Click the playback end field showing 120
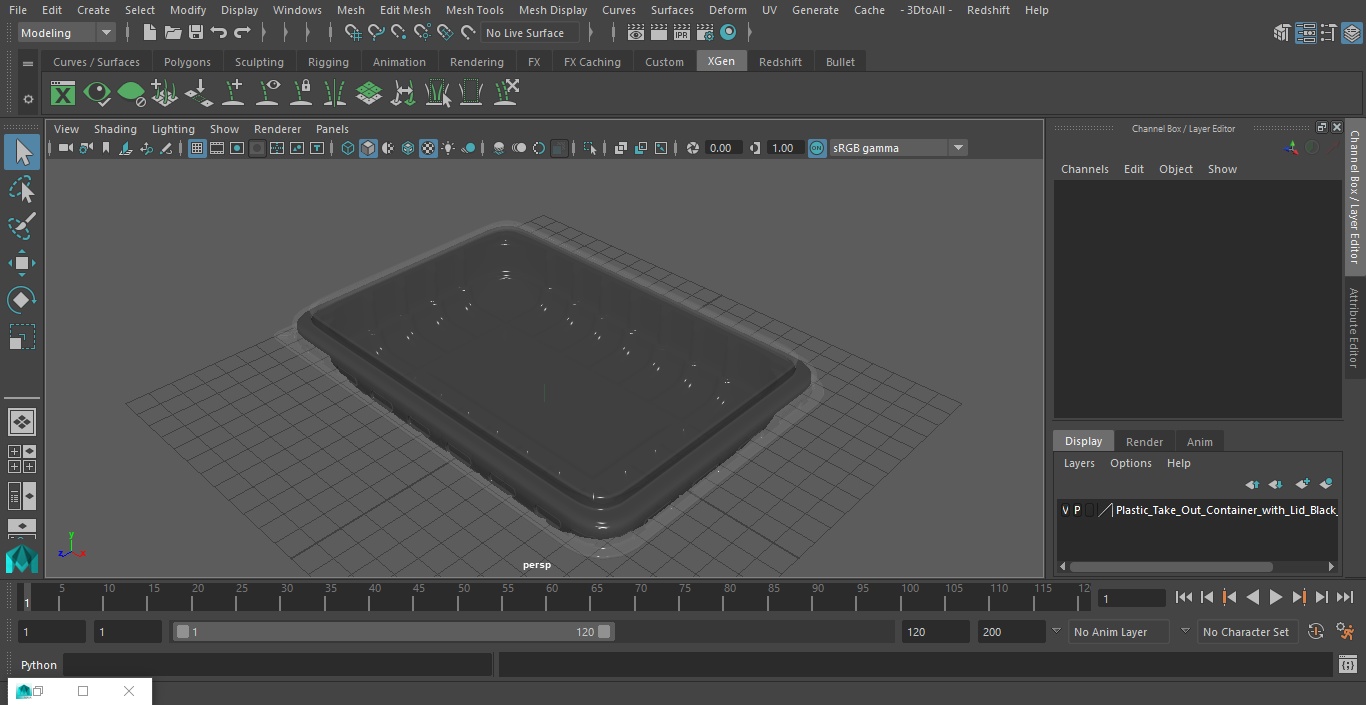 [x=935, y=632]
